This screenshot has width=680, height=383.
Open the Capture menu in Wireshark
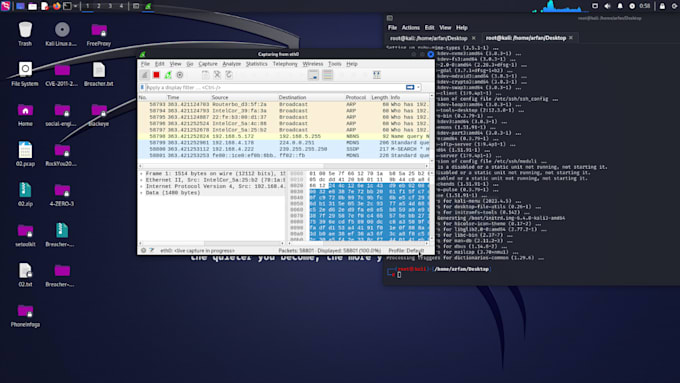pyautogui.click(x=208, y=64)
